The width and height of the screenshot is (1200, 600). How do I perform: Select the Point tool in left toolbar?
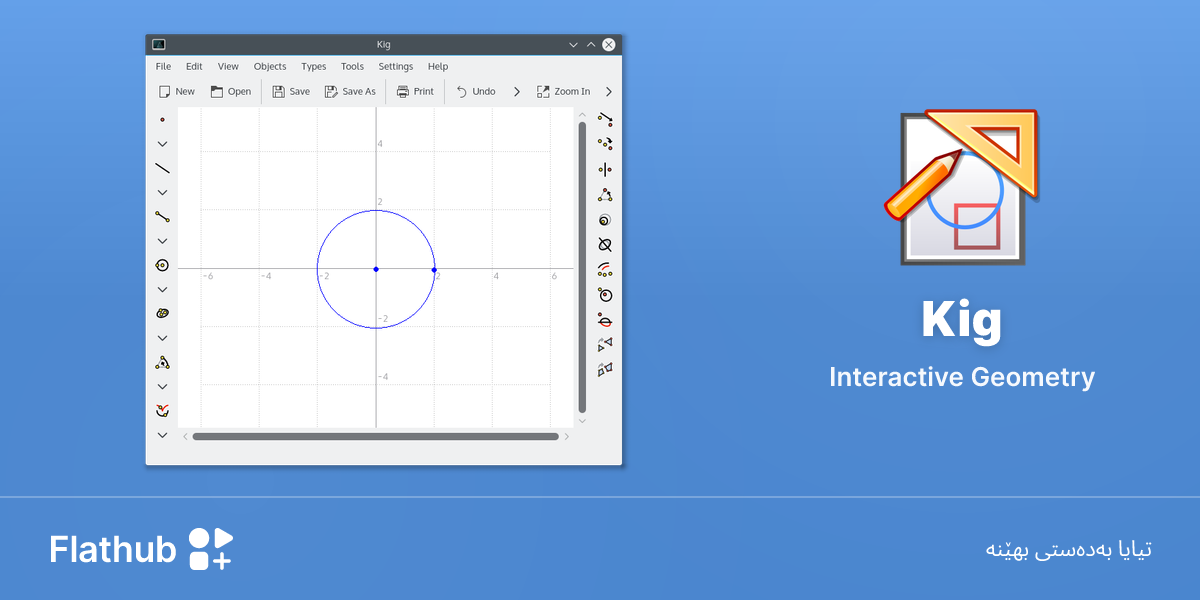click(x=162, y=119)
